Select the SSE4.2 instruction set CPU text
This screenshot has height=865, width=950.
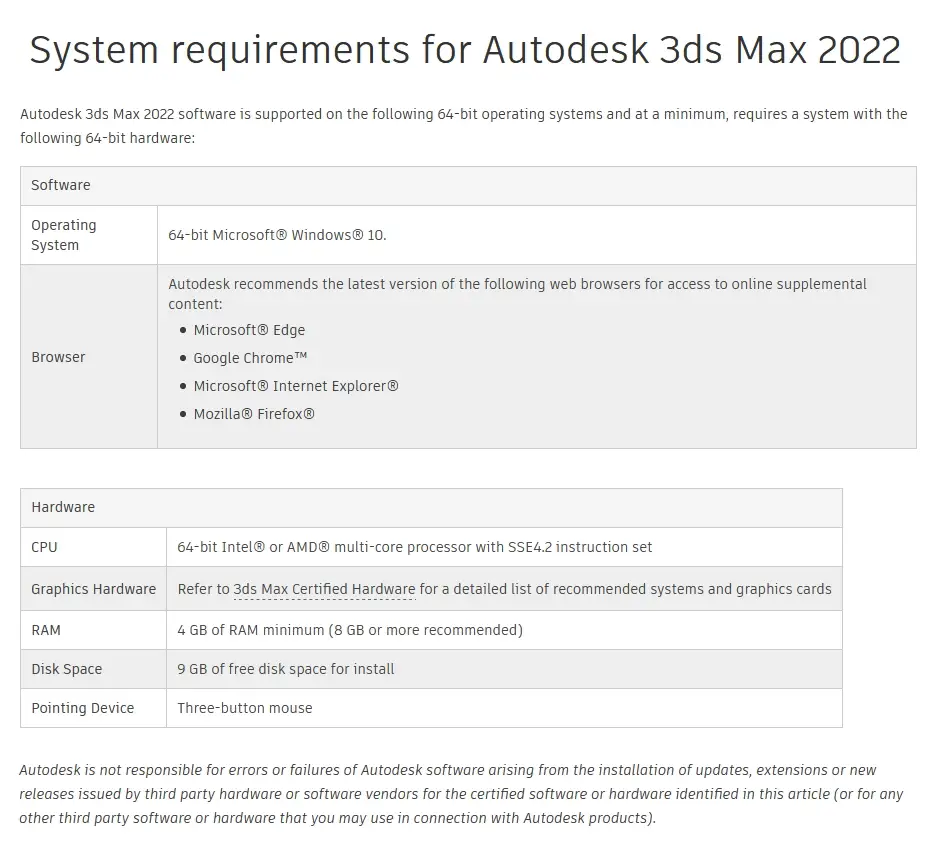coord(414,547)
